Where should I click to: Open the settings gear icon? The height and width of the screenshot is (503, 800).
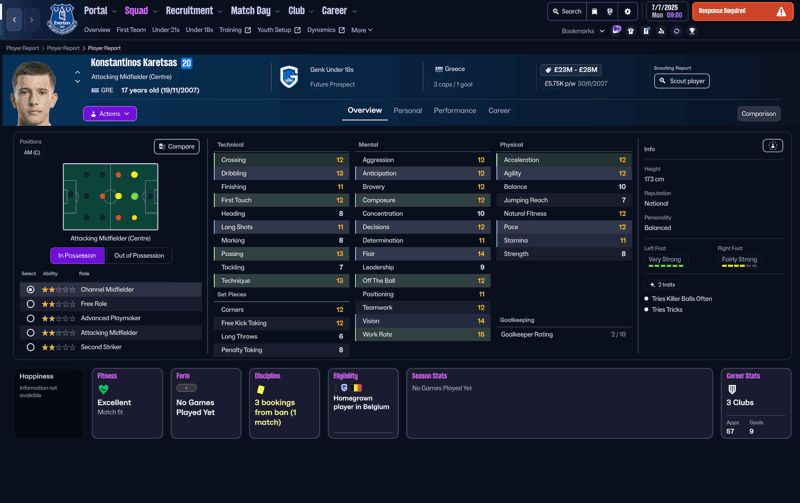pyautogui.click(x=628, y=11)
